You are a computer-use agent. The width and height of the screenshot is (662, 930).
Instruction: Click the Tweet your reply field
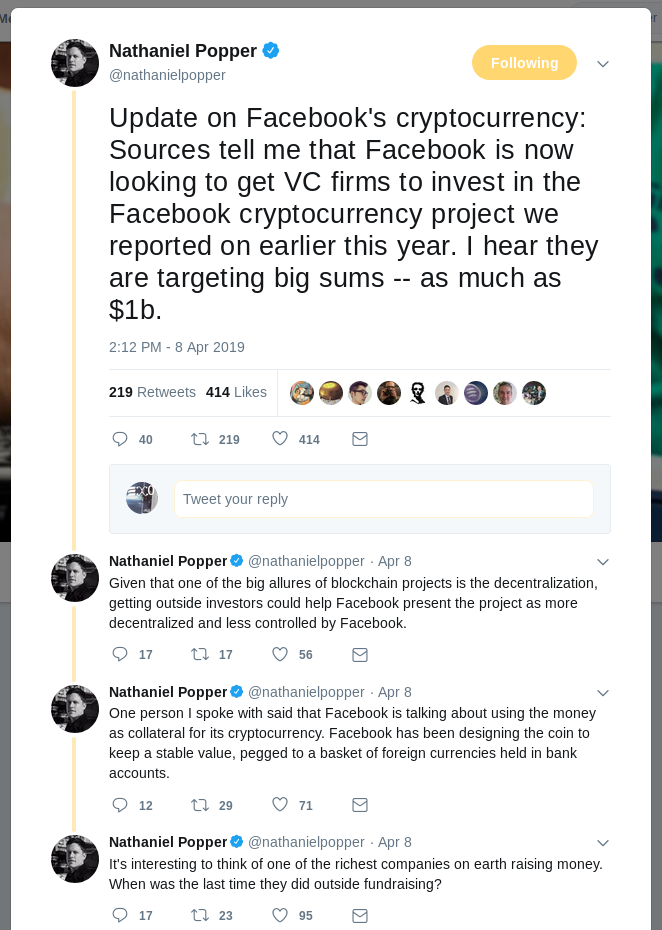[x=384, y=499]
